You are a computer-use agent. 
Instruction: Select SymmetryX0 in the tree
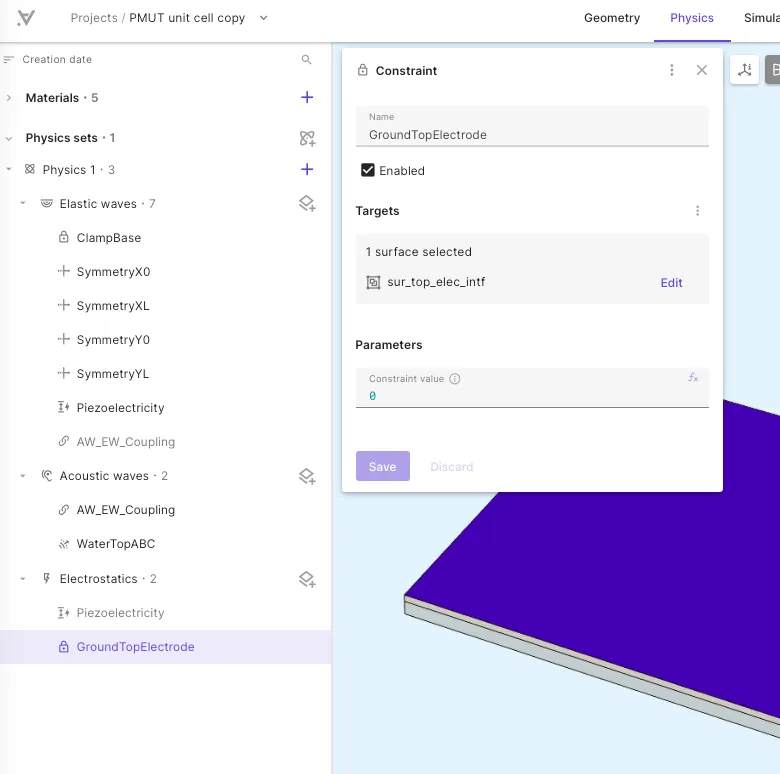coord(113,272)
